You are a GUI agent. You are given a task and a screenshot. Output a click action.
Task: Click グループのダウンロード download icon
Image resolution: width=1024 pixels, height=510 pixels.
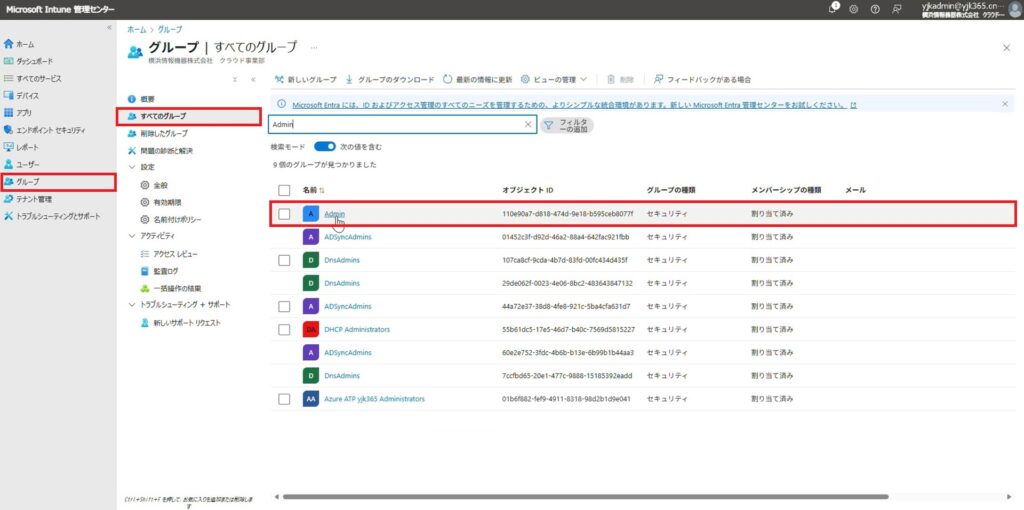point(349,79)
